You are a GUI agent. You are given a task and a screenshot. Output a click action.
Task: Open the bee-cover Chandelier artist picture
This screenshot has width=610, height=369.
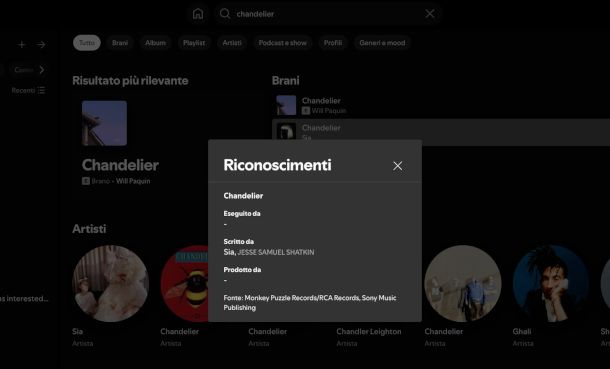[185, 283]
